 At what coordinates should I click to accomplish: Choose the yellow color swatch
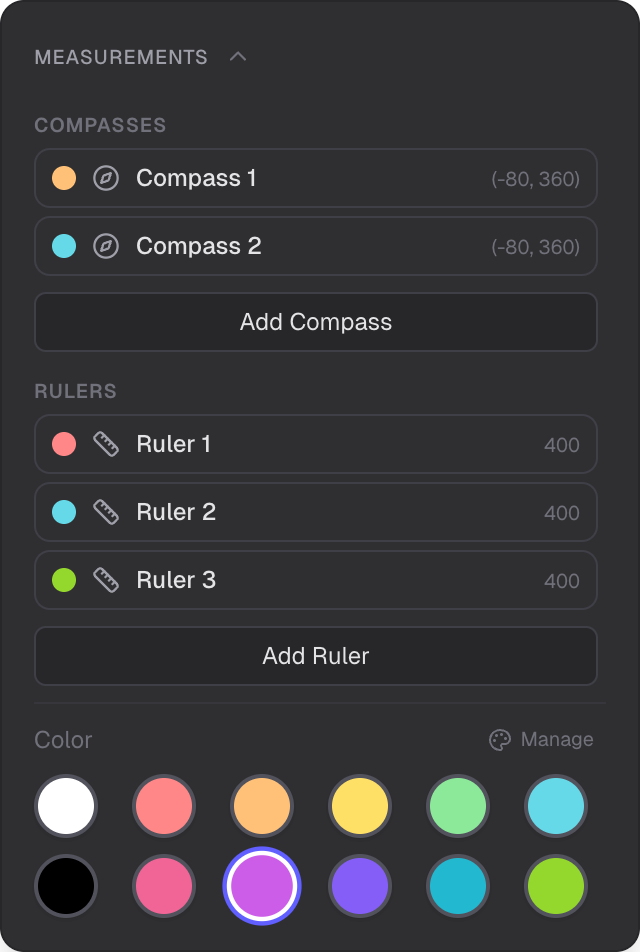(360, 805)
